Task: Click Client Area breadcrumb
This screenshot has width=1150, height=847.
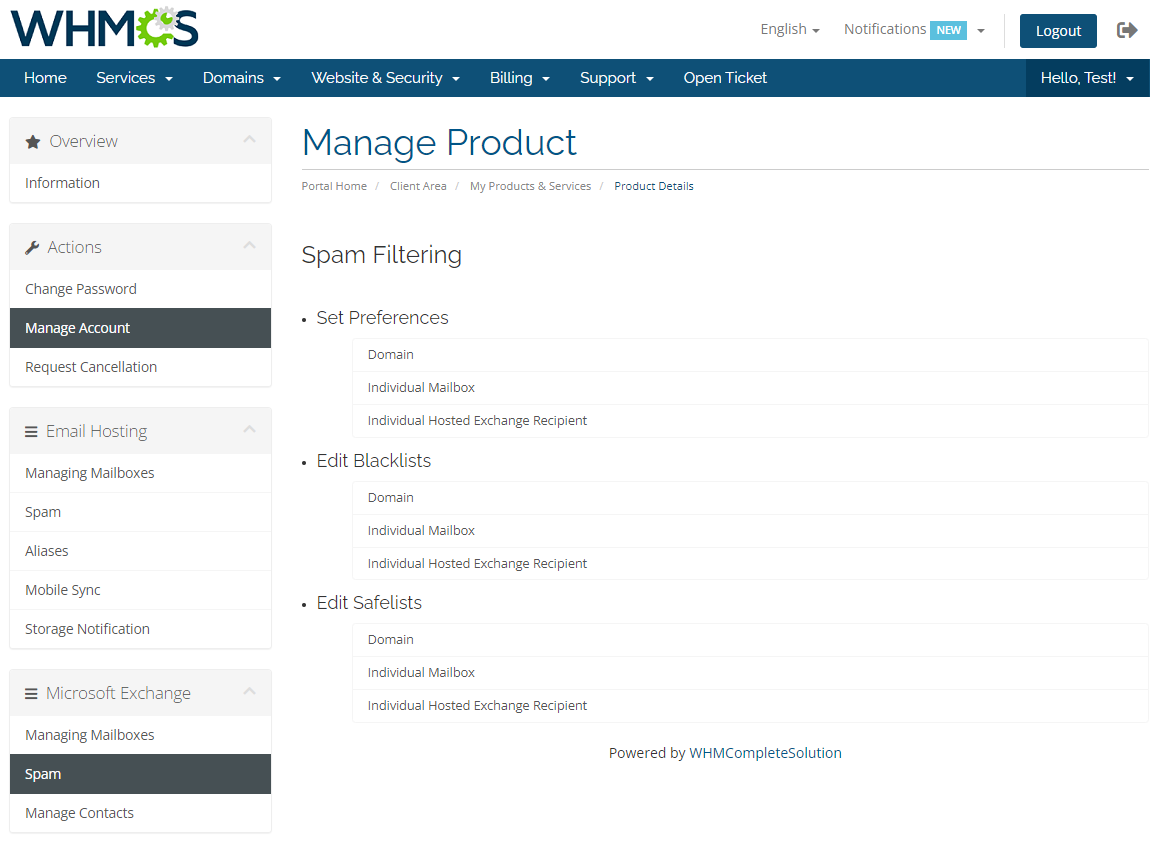Action: [x=418, y=186]
